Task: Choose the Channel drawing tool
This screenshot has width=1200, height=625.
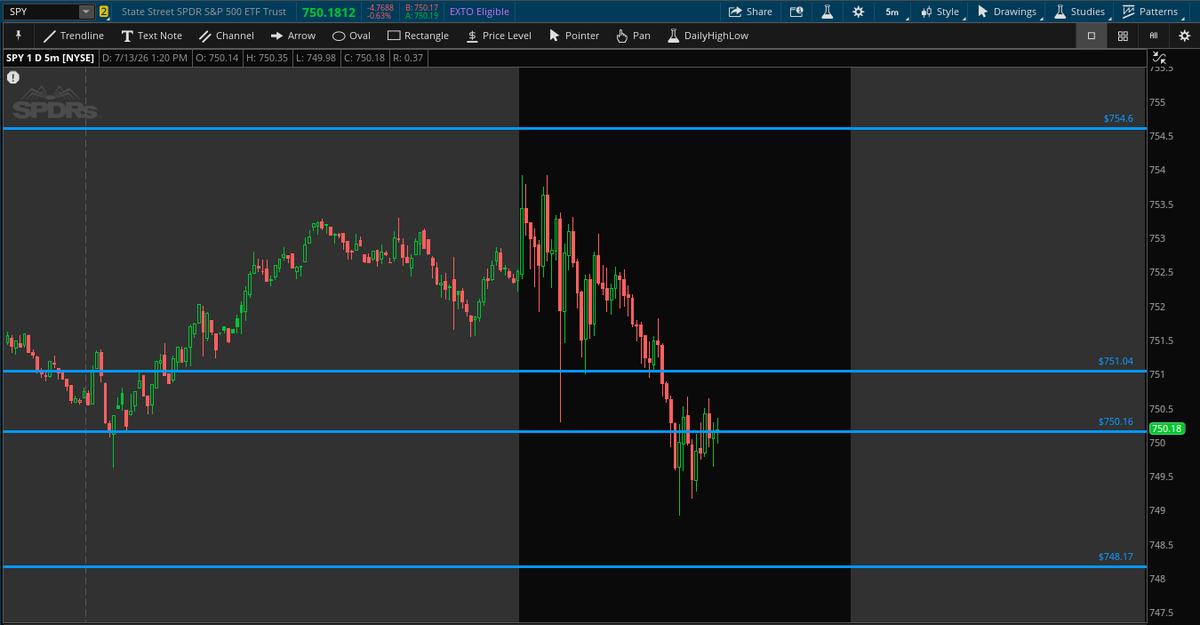Action: pyautogui.click(x=226, y=35)
